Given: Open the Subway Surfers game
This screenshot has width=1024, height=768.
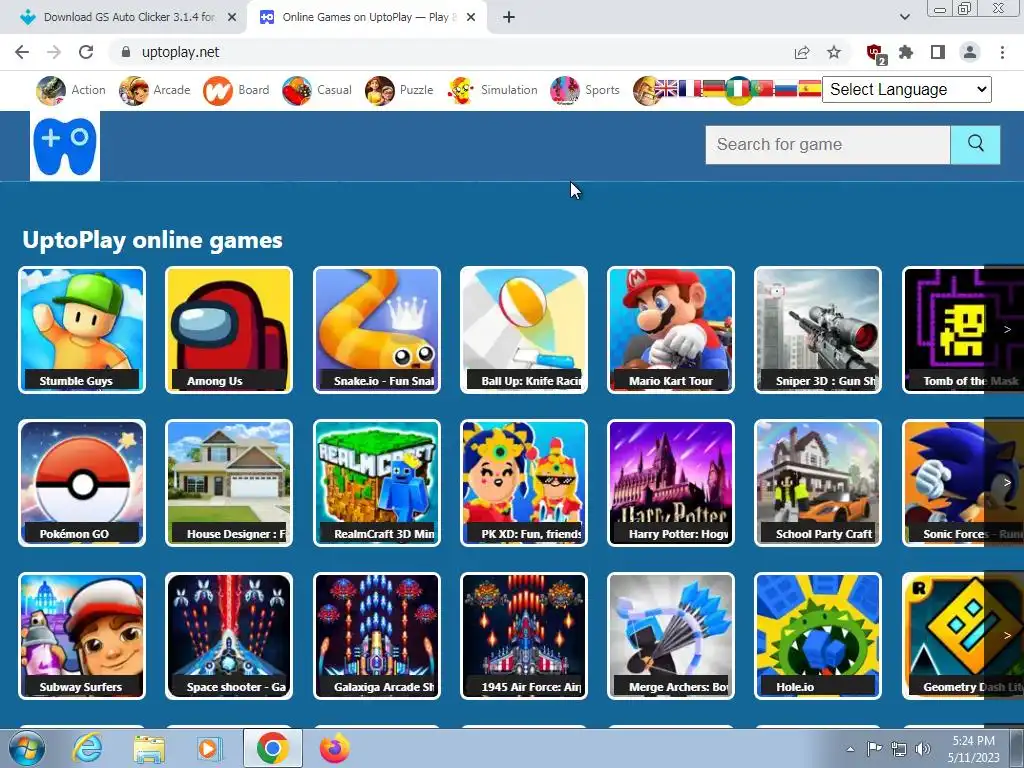Looking at the screenshot, I should click(82, 636).
